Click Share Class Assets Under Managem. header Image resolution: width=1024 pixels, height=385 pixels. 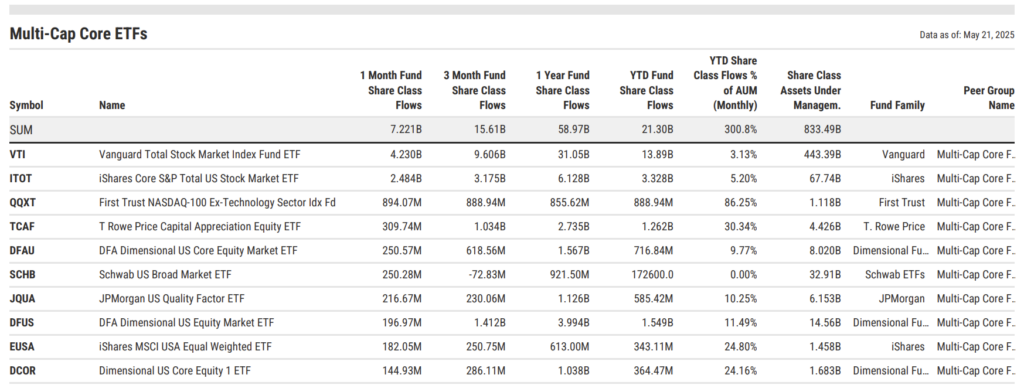810,90
